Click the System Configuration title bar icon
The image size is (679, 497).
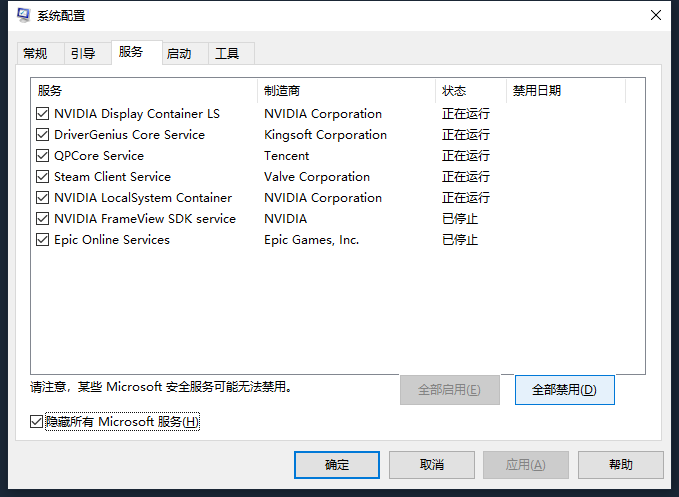pyautogui.click(x=23, y=15)
